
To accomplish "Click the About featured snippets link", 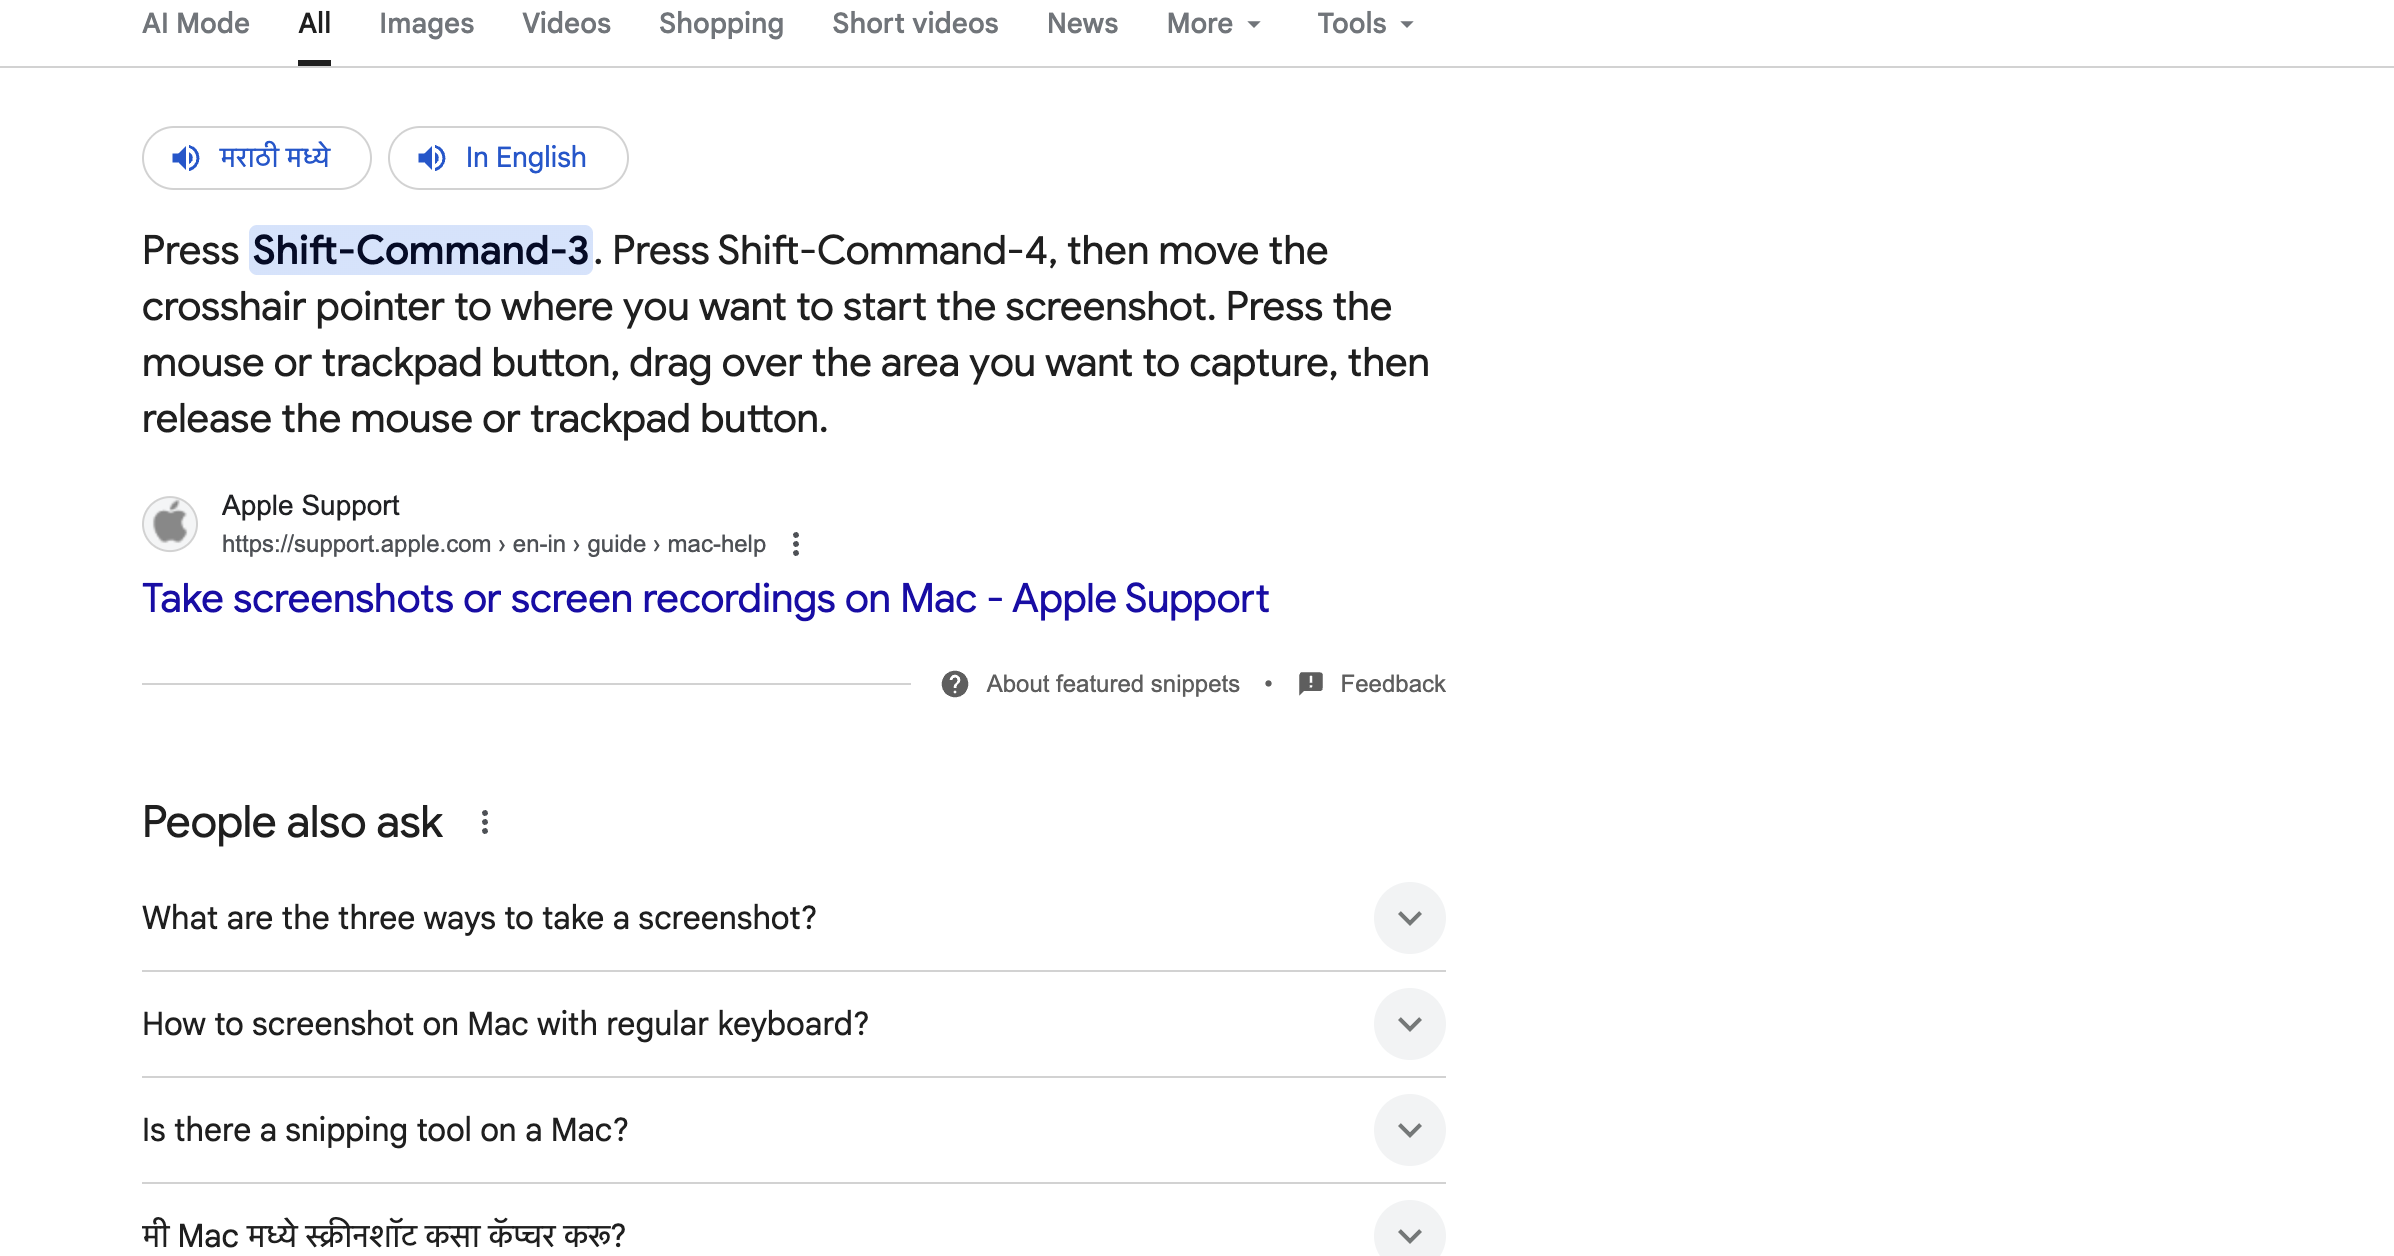I will (1112, 684).
